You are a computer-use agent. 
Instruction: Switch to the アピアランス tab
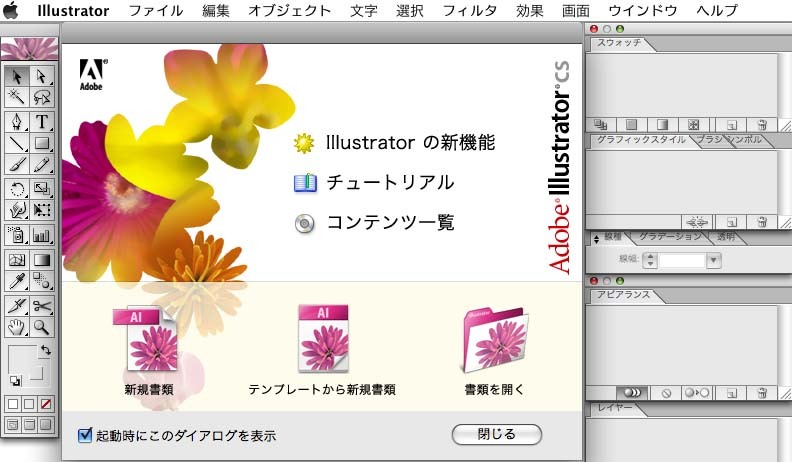point(624,295)
